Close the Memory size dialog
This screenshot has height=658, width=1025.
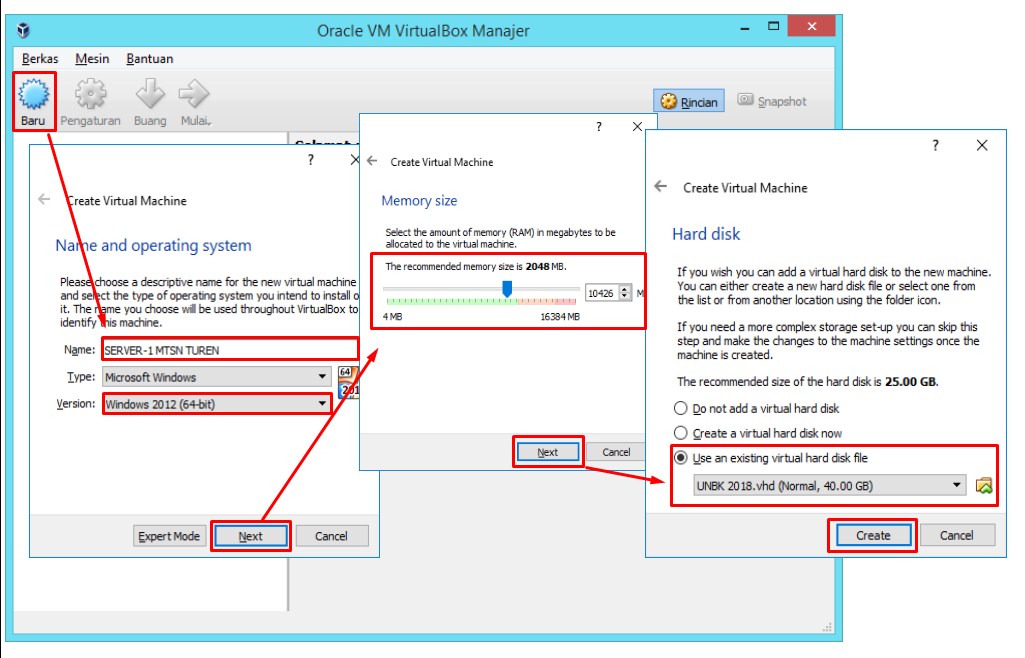click(637, 127)
